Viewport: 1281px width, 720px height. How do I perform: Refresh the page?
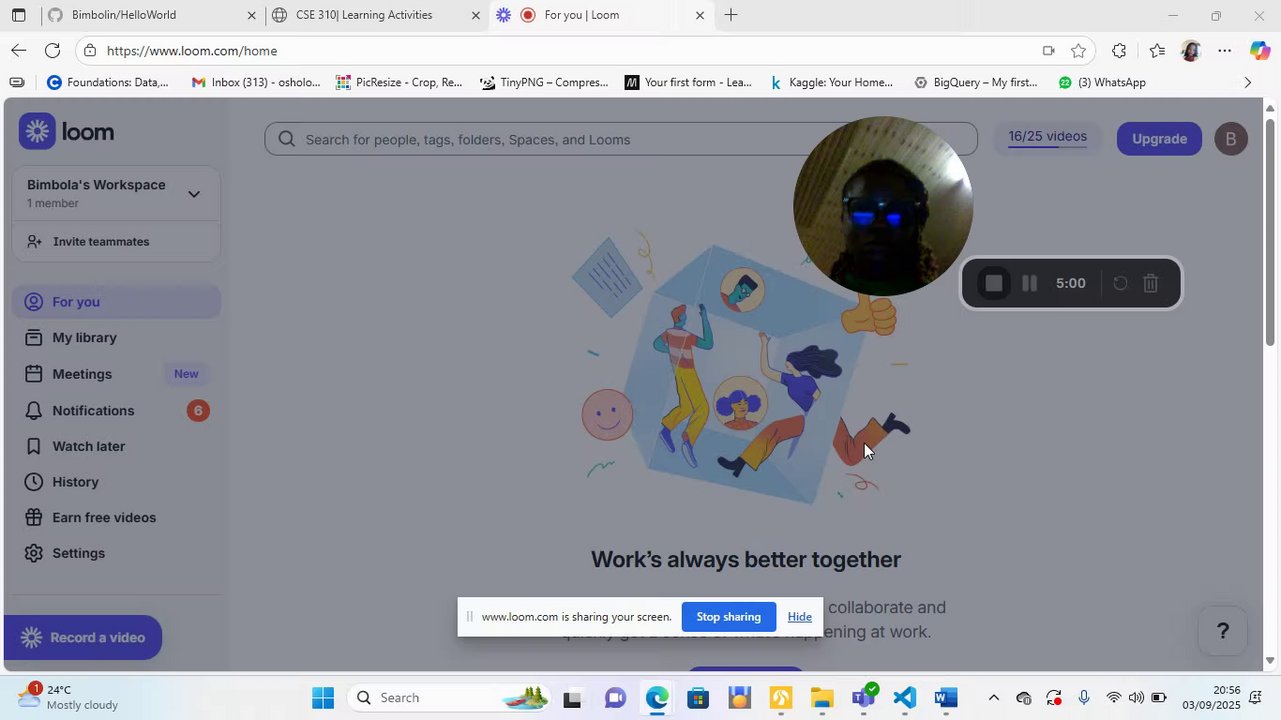[52, 51]
